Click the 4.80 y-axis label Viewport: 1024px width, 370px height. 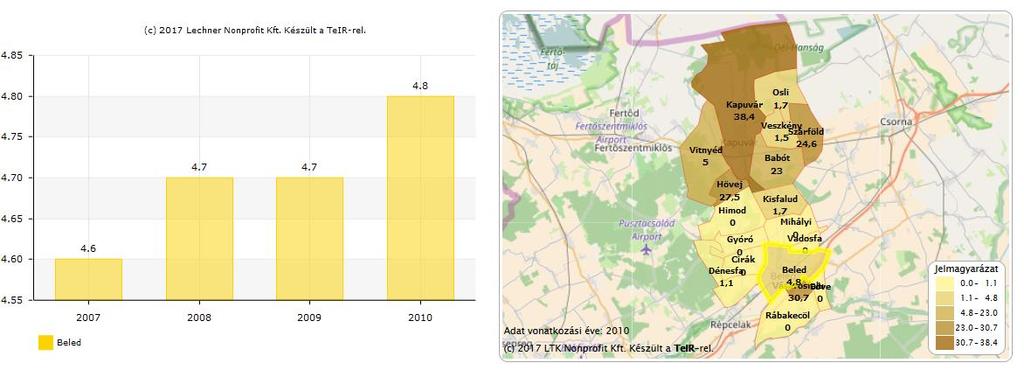point(12,97)
